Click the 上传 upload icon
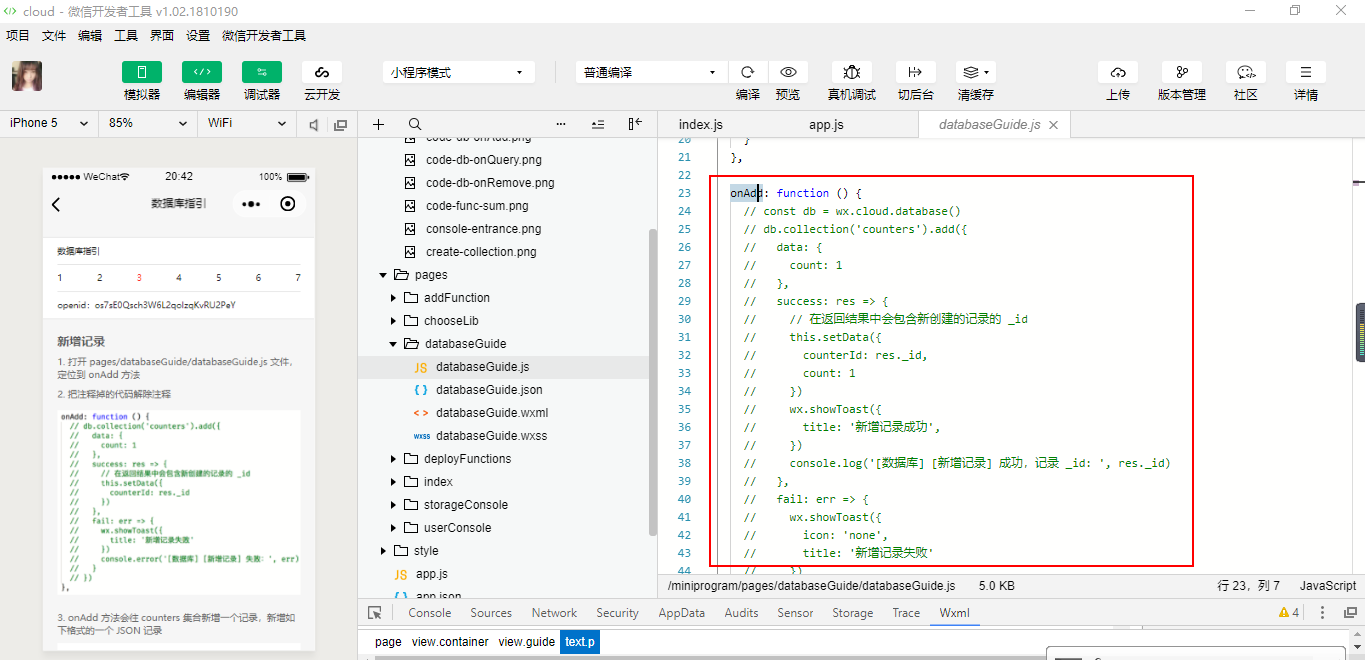 tap(1118, 72)
